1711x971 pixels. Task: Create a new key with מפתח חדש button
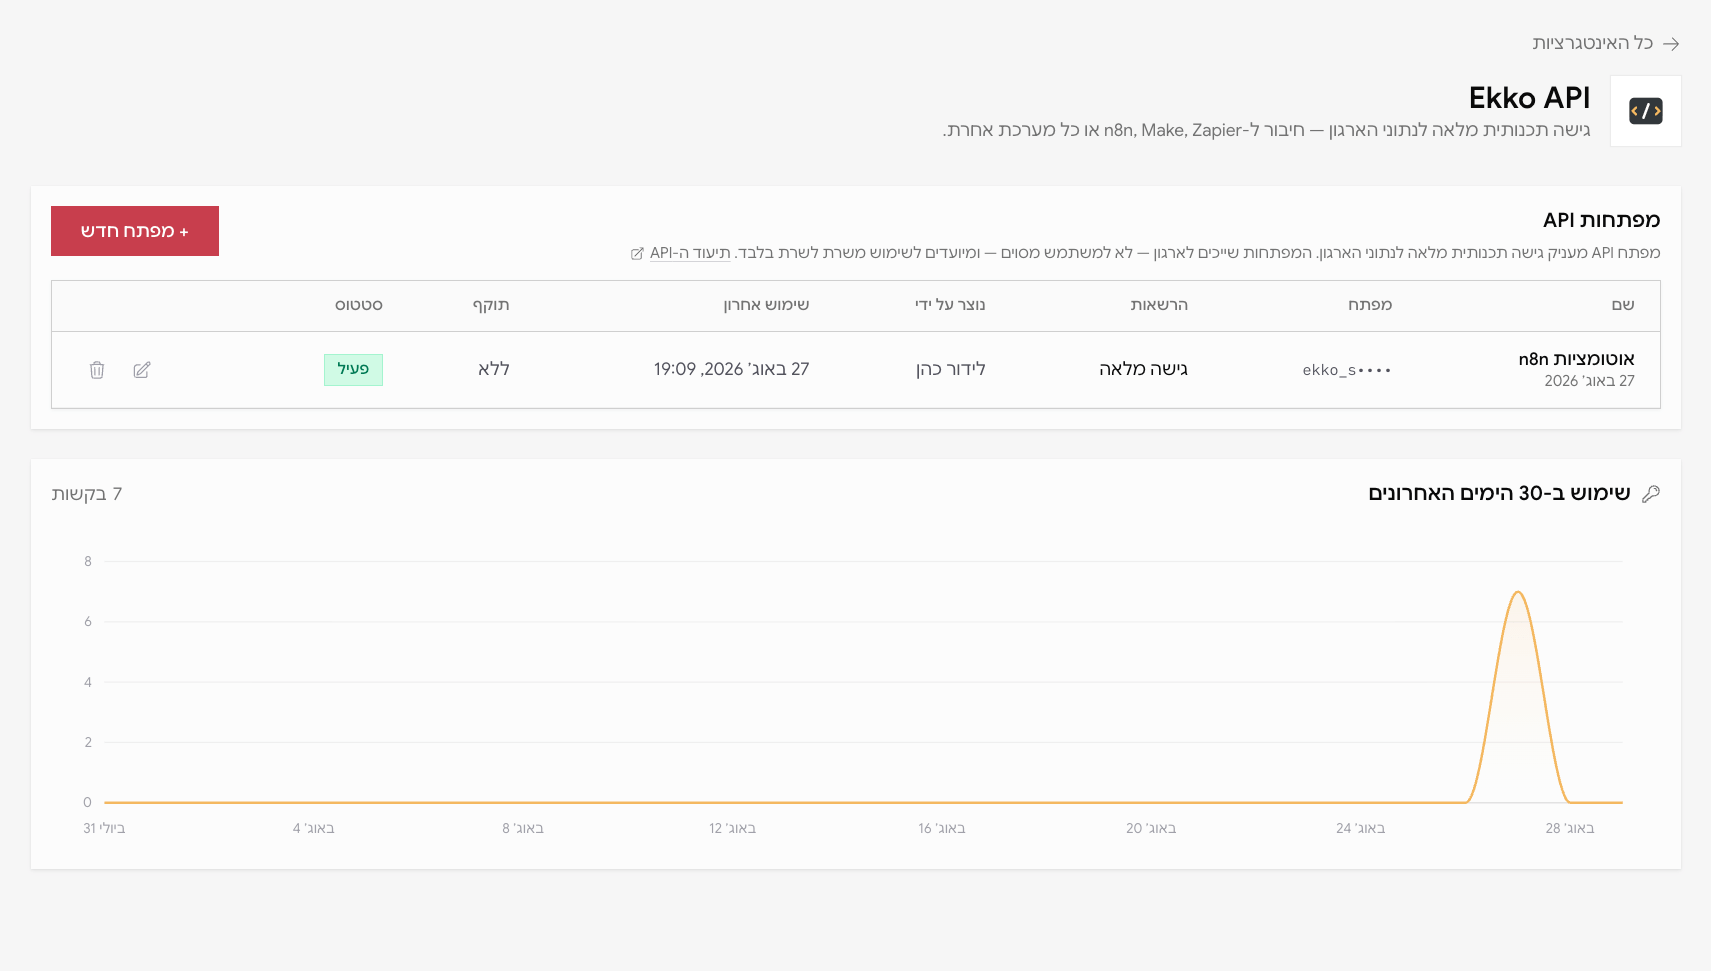[135, 231]
